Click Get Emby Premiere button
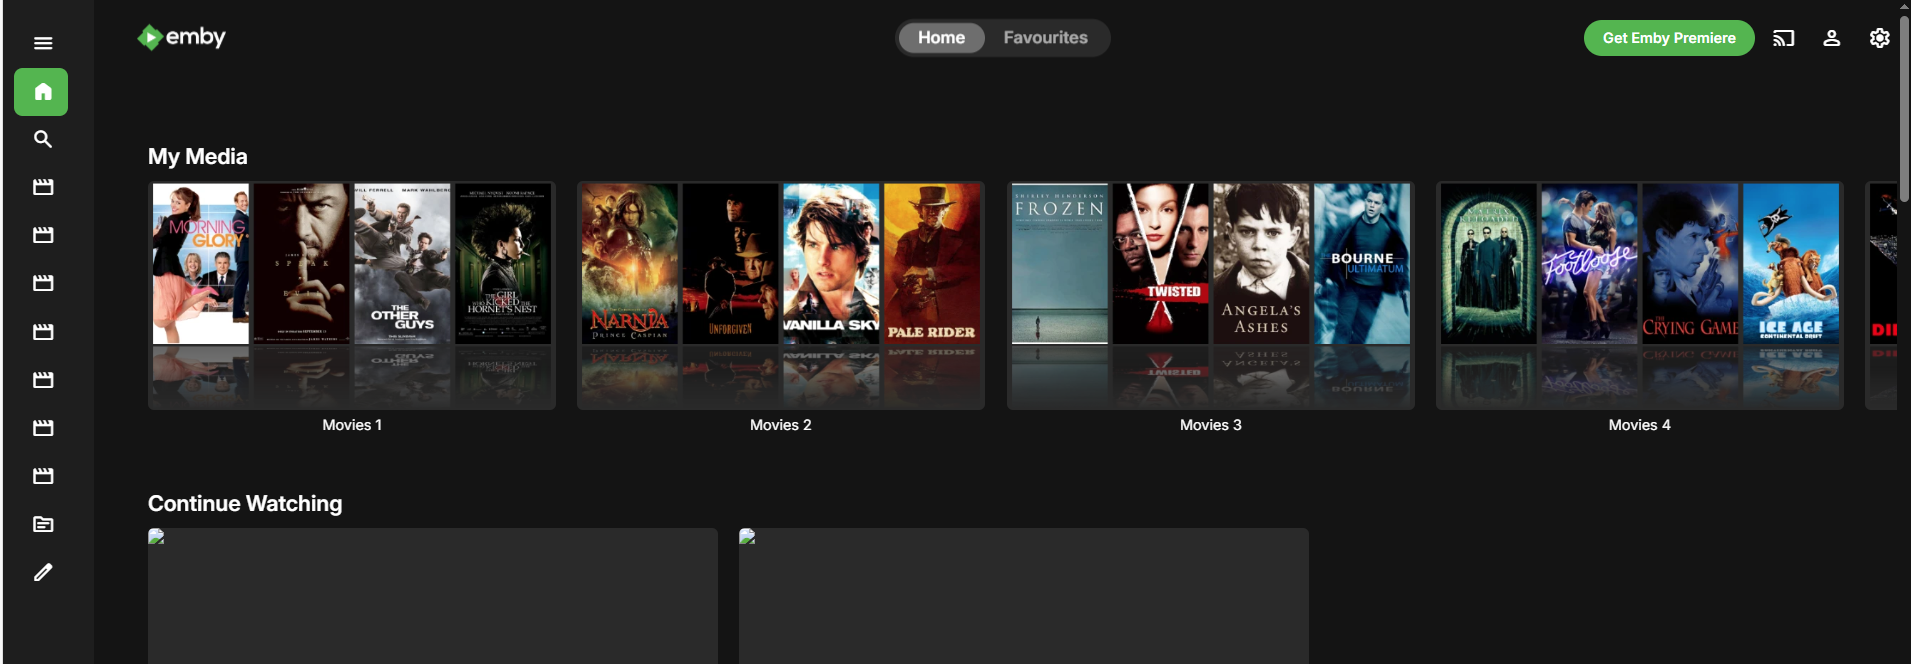The height and width of the screenshot is (664, 1911). click(x=1669, y=38)
